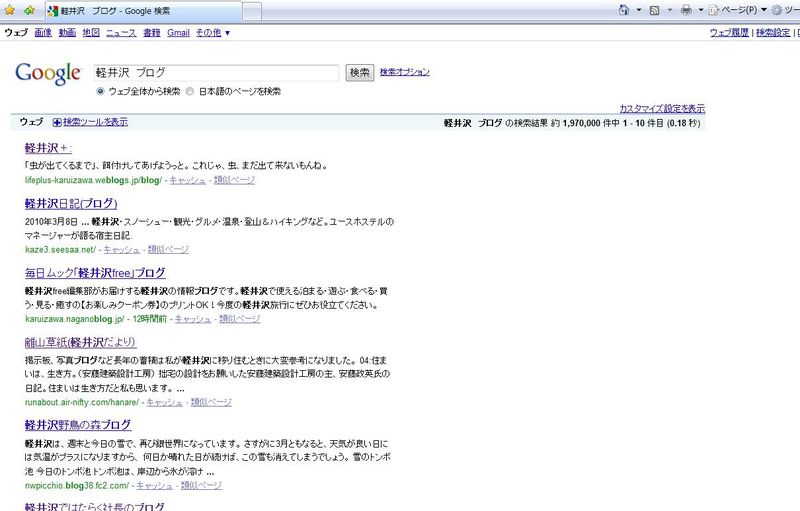Open カスタマイズ設定を表示 link
Viewport: 800px width, 511px height.
[662, 108]
